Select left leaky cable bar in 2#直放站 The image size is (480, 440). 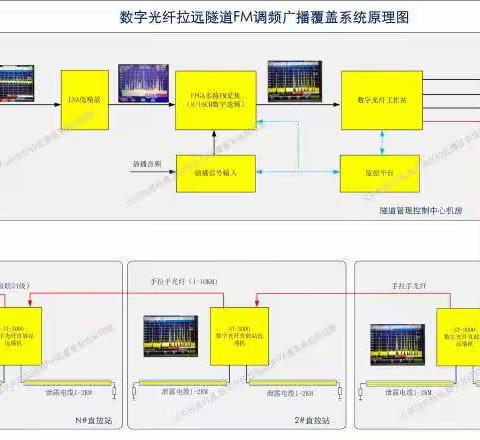pos(183,383)
